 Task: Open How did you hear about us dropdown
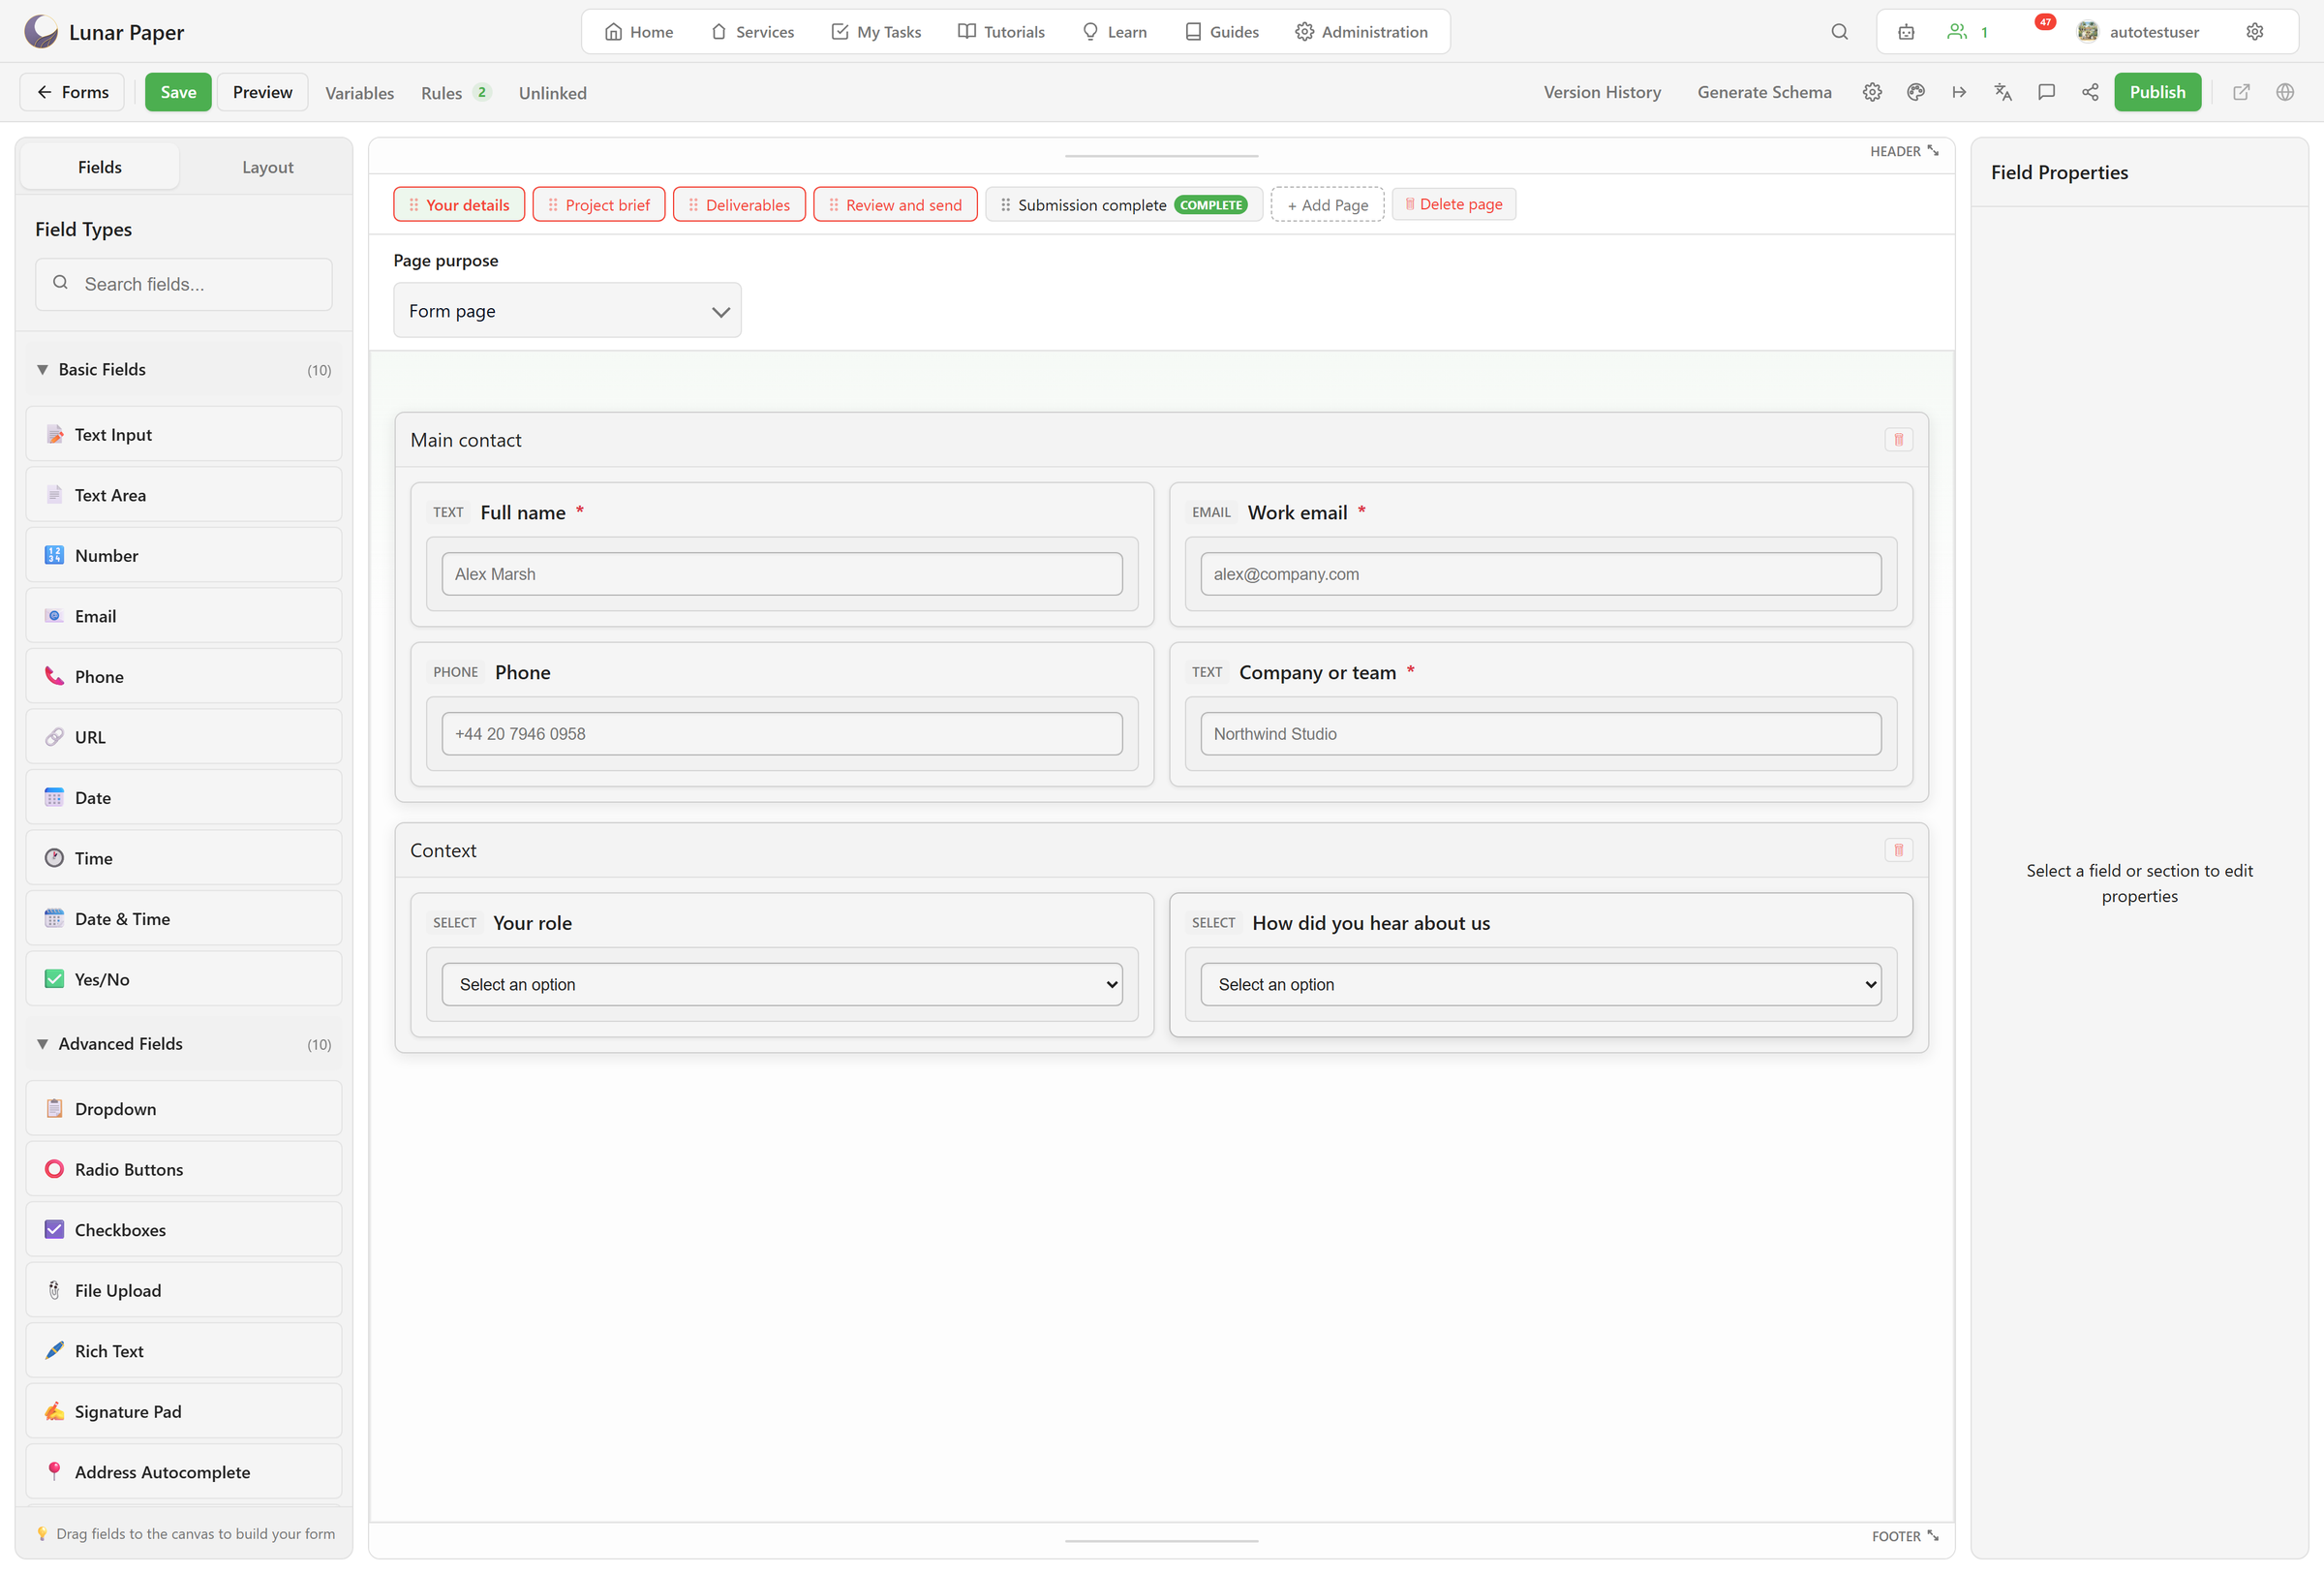(1540, 984)
